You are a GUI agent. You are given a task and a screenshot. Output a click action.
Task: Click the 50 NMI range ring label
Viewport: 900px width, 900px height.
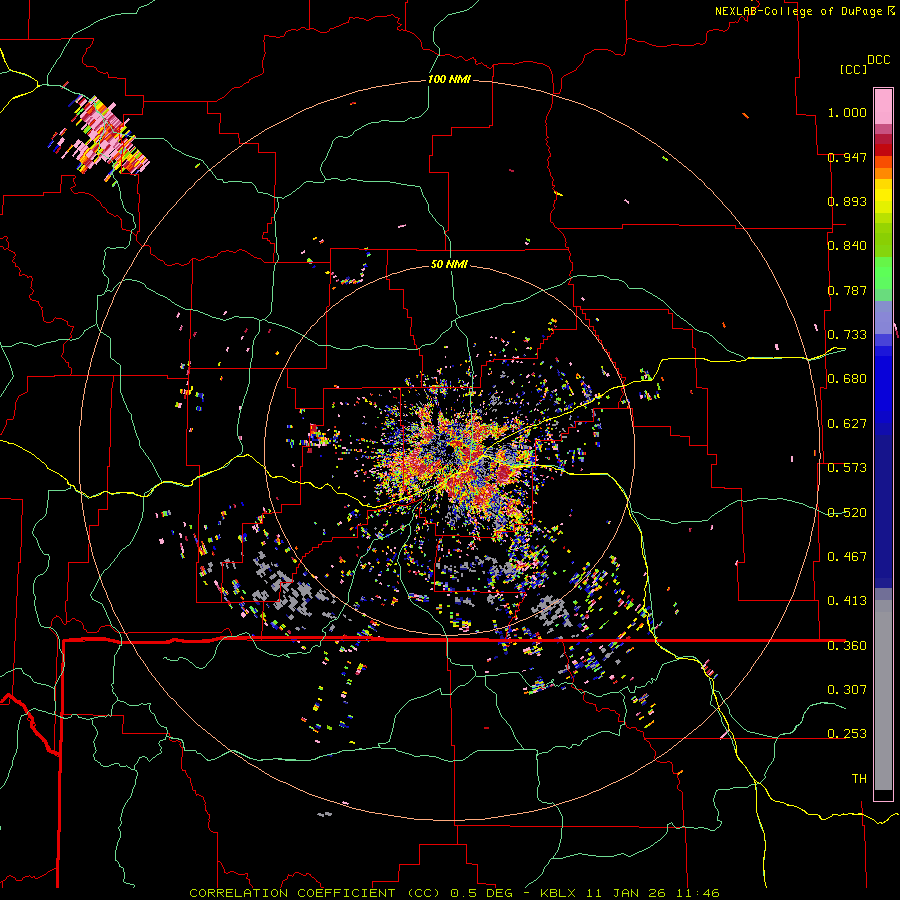[449, 265]
